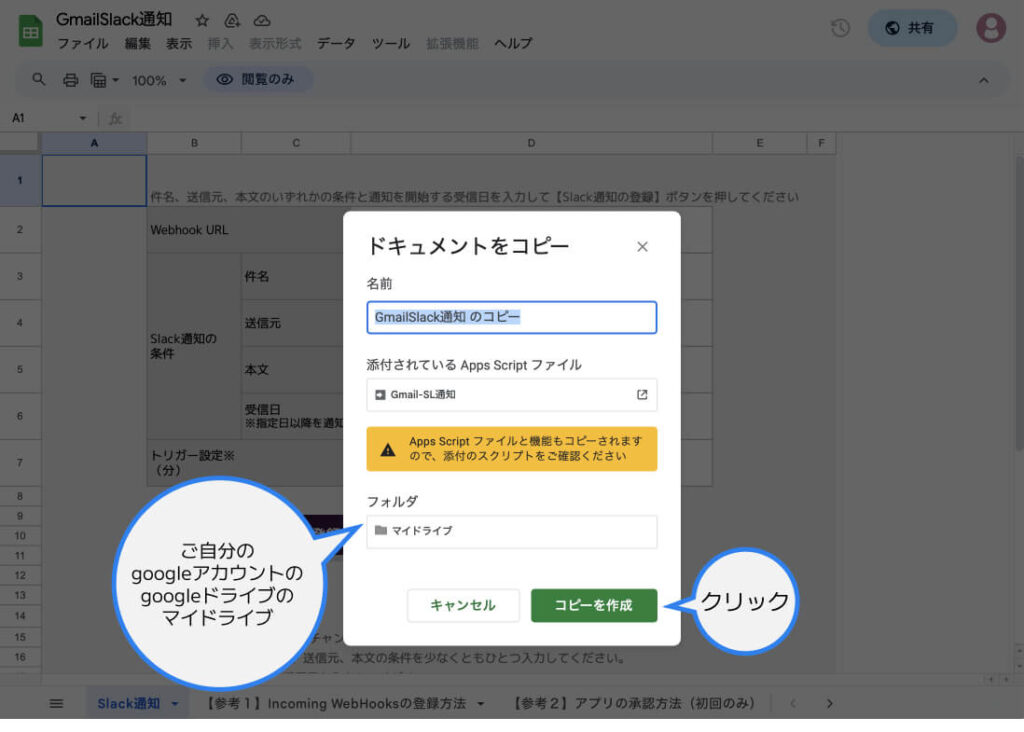Open the 表示 menu
The image size is (1024, 732).
pyautogui.click(x=179, y=44)
